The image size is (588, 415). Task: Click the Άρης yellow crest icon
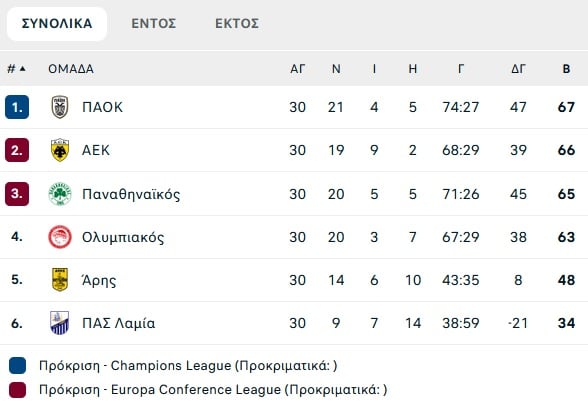pos(60,280)
